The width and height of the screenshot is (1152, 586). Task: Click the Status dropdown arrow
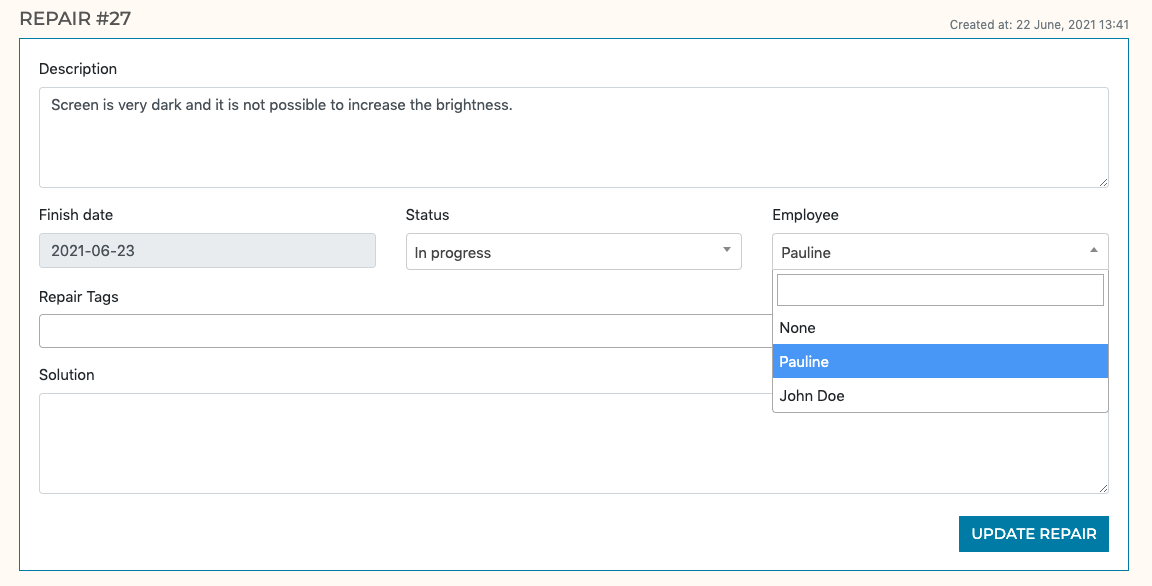tap(727, 250)
